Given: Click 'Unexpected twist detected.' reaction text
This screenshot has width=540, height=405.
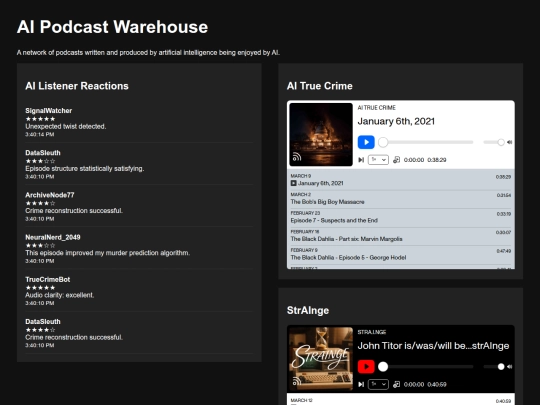Looking at the screenshot, I should [x=65, y=126].
